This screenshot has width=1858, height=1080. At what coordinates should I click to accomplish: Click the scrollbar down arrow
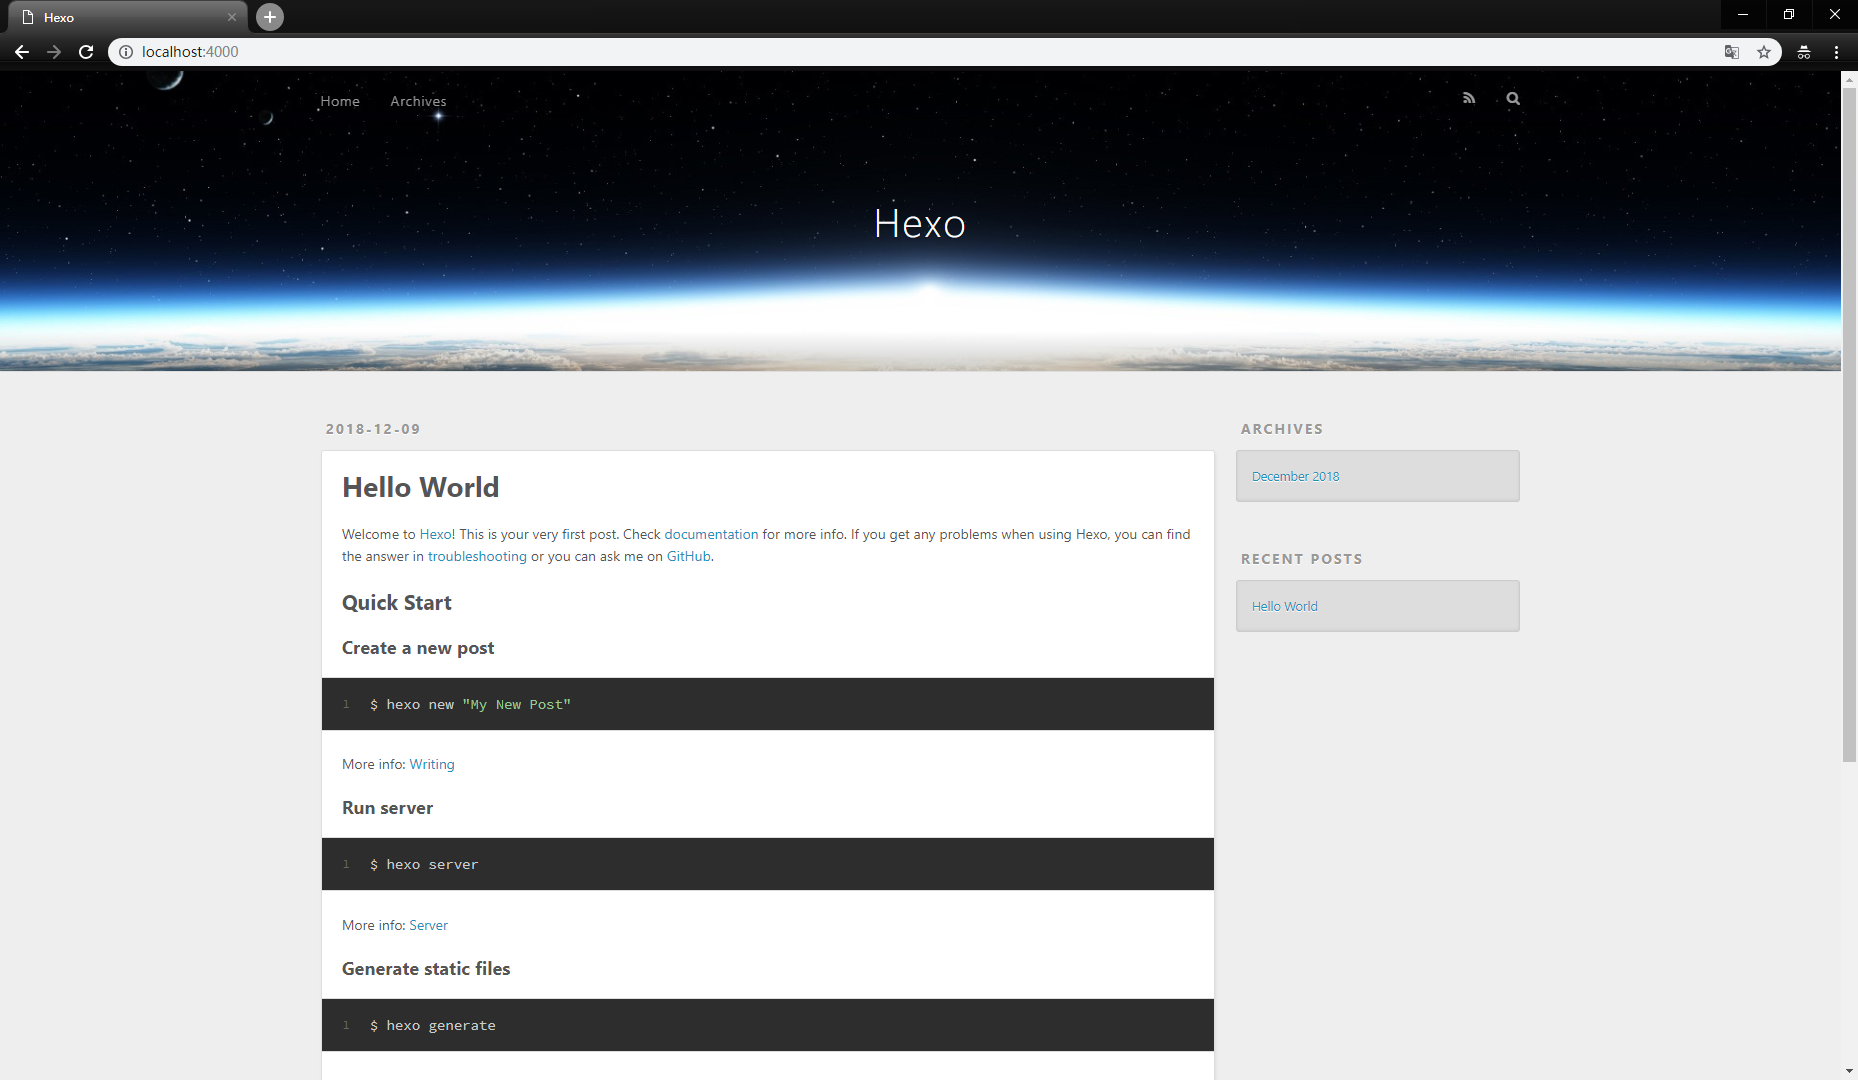tap(1849, 1071)
